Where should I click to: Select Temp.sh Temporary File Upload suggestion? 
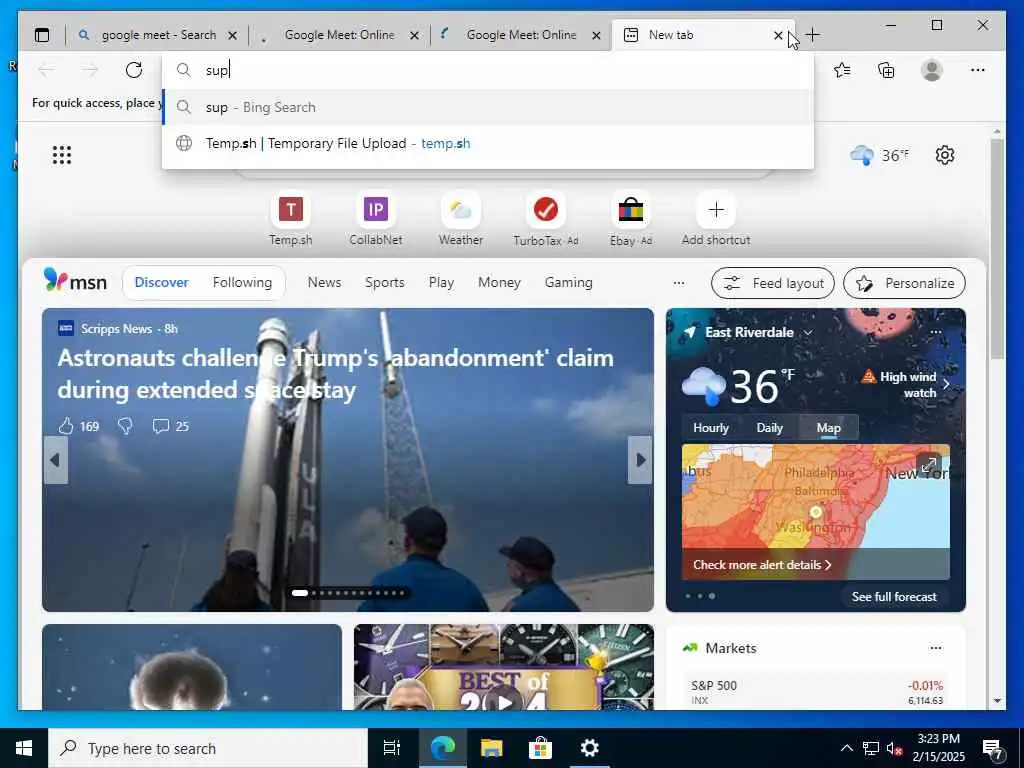click(488, 143)
